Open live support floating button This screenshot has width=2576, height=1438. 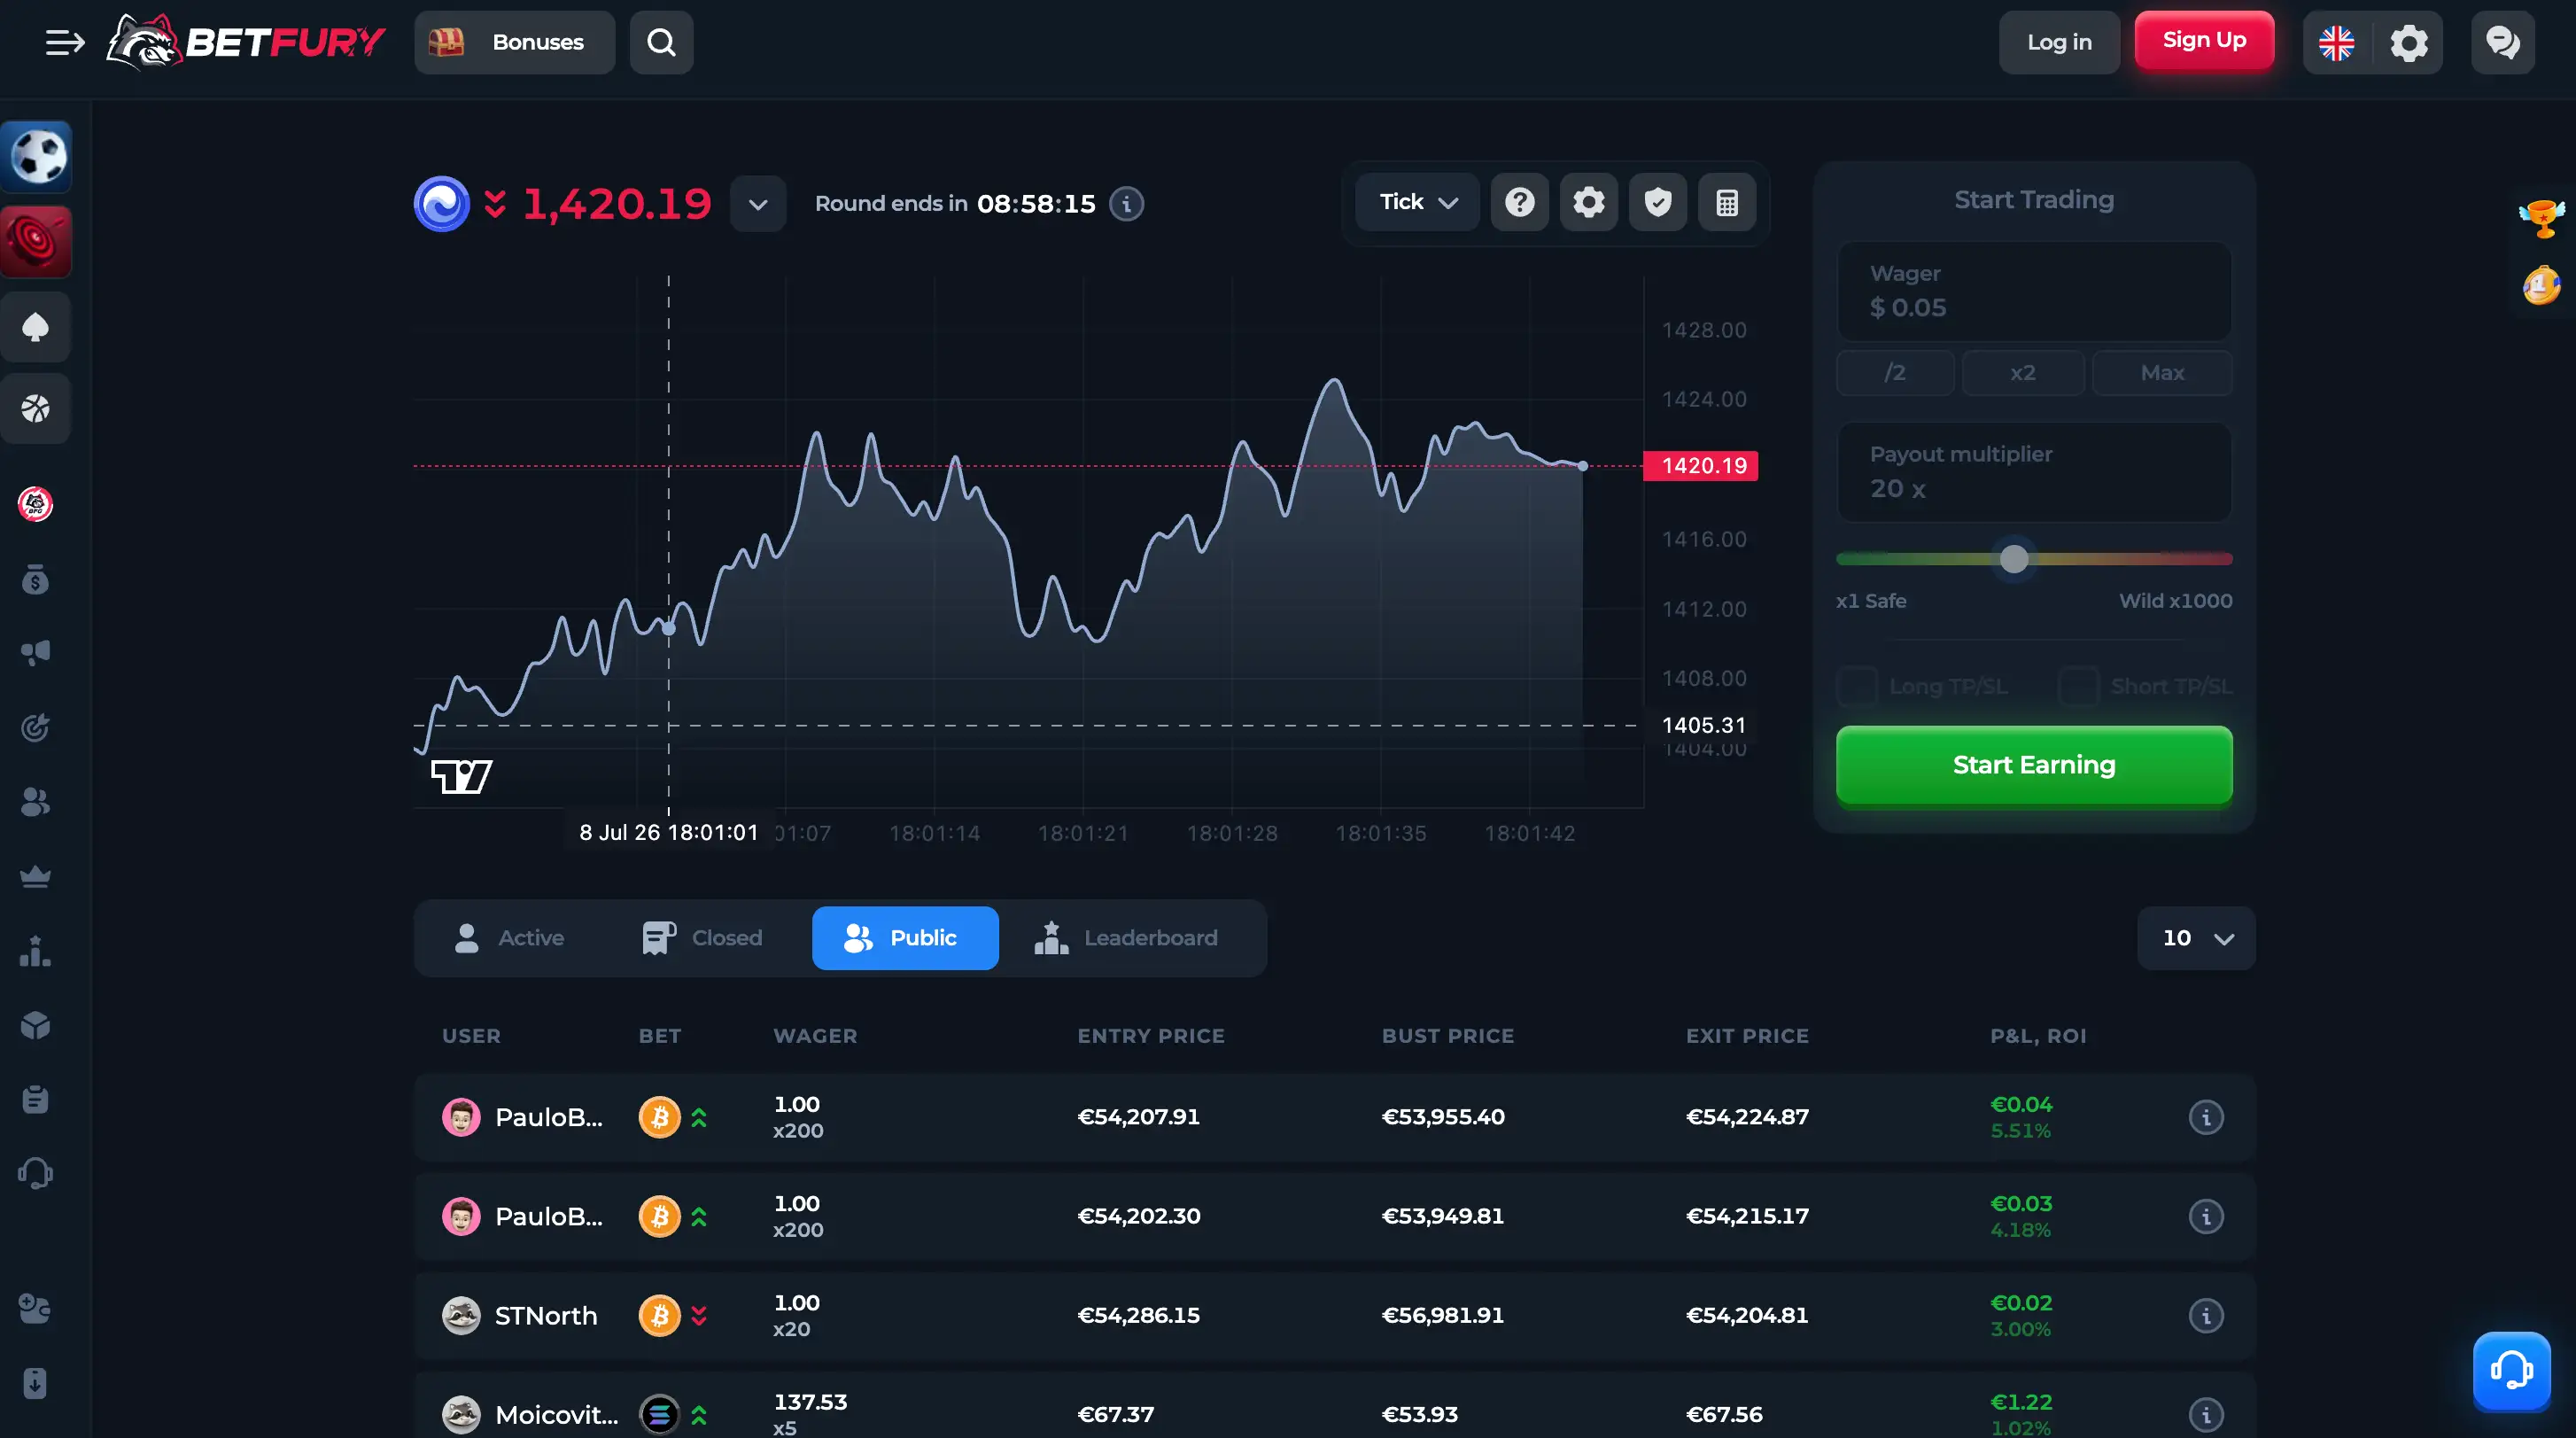(x=2511, y=1370)
